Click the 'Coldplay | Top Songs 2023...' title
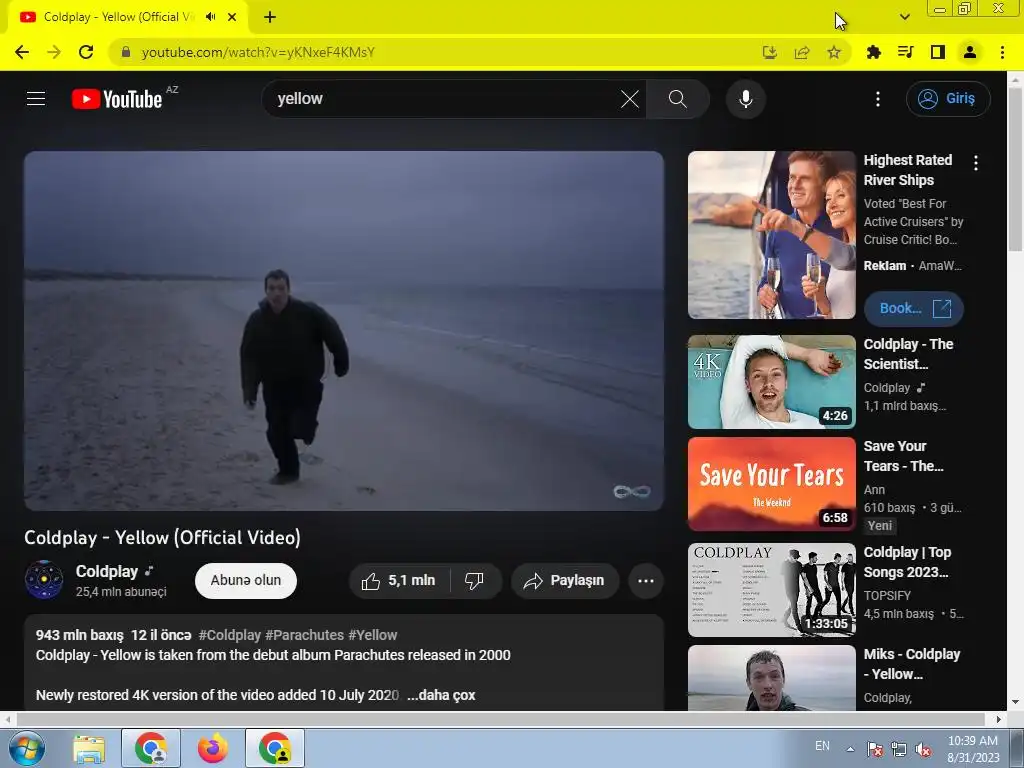Image resolution: width=1024 pixels, height=768 pixels. coord(907,562)
